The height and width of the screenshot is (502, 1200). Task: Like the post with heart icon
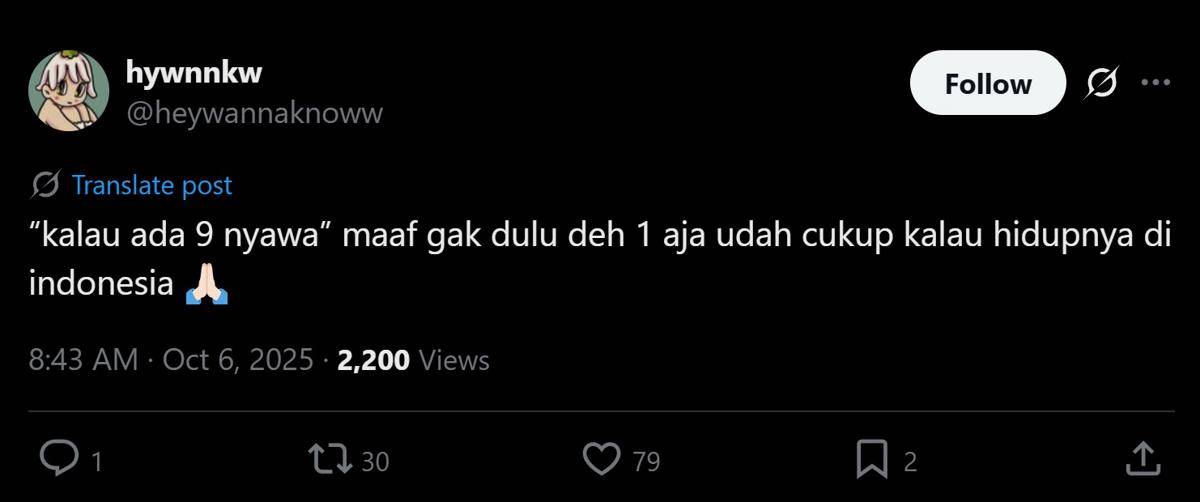pyautogui.click(x=601, y=459)
